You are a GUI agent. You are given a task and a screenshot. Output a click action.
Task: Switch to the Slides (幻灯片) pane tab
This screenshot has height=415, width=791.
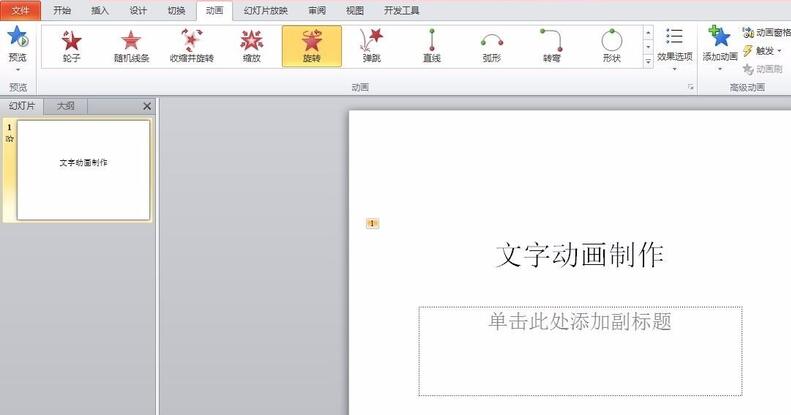pos(22,106)
